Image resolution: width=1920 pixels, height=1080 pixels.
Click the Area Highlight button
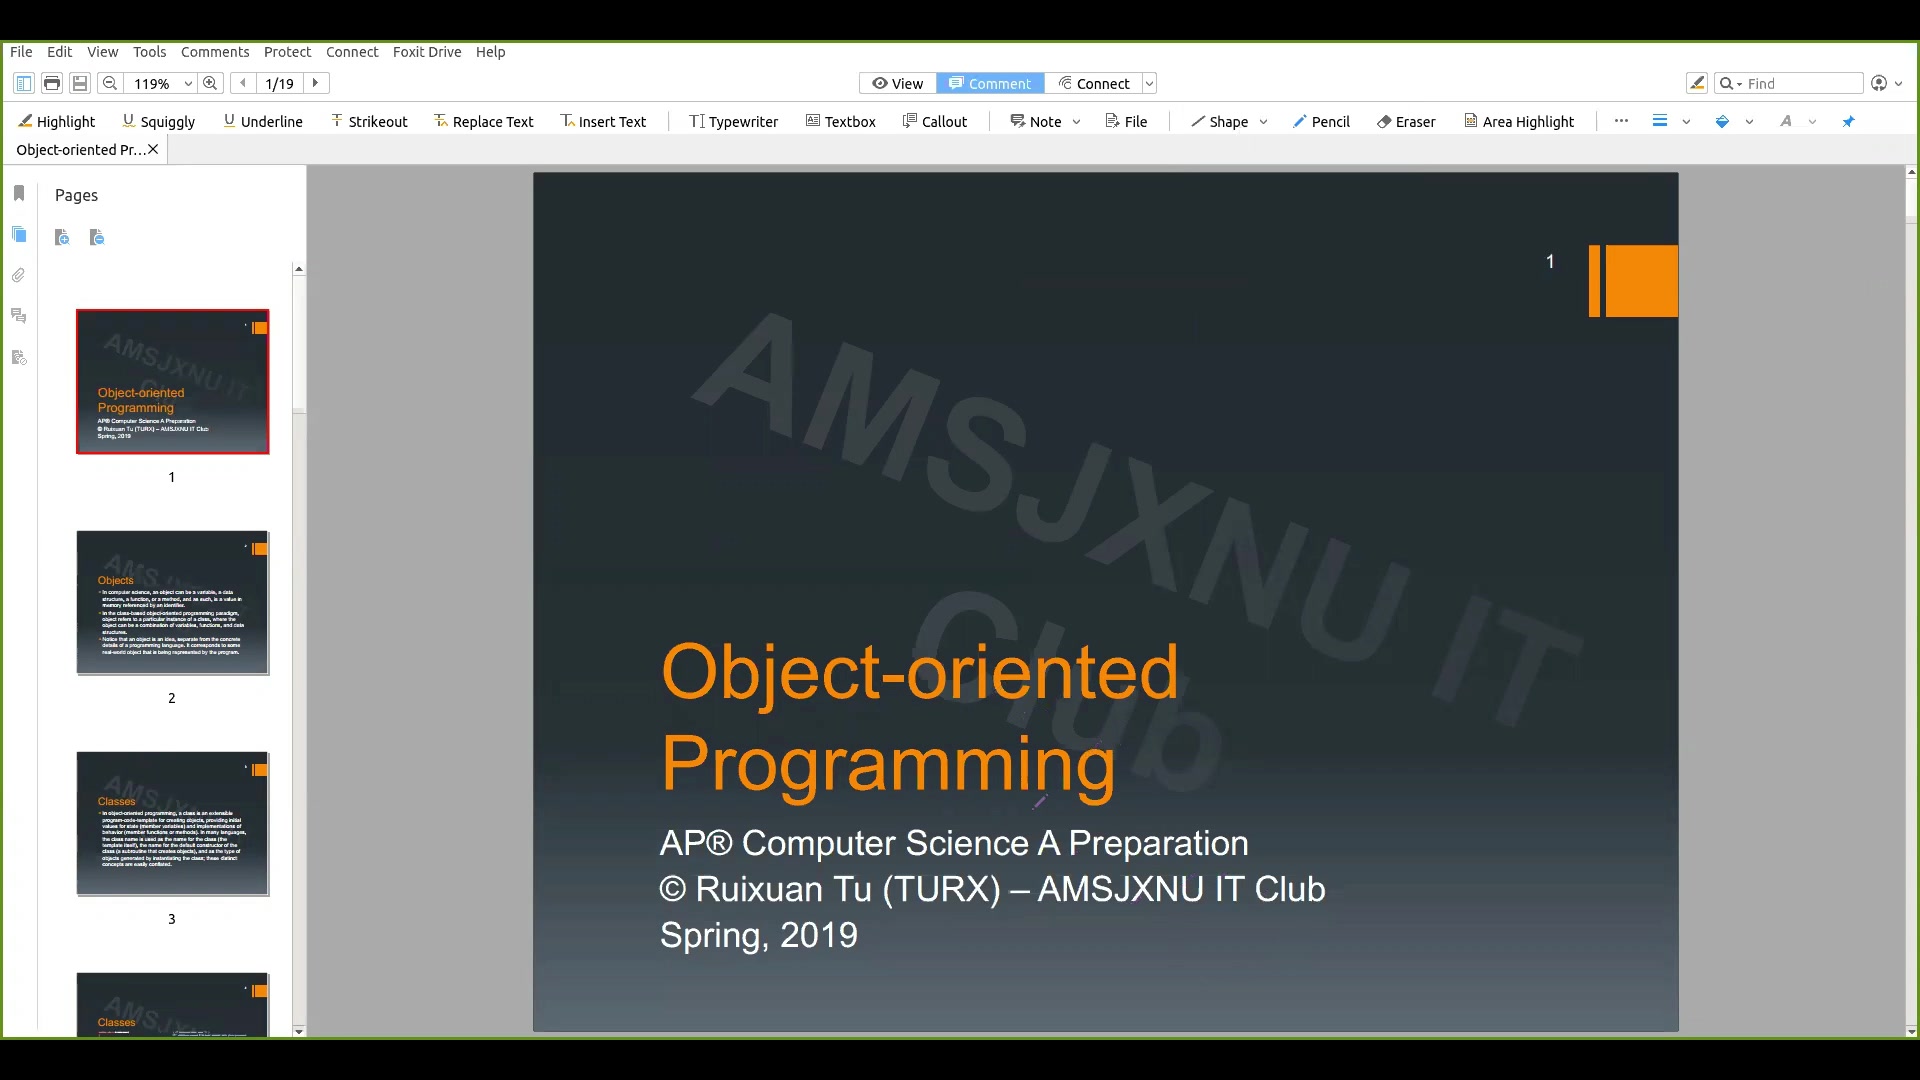1520,121
